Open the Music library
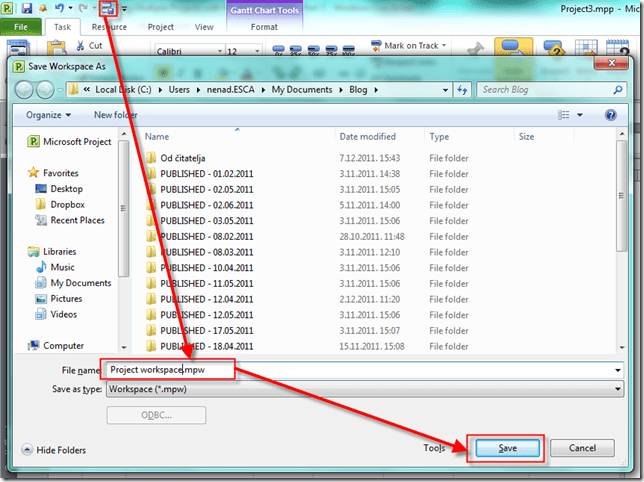644x482 pixels. [62, 268]
